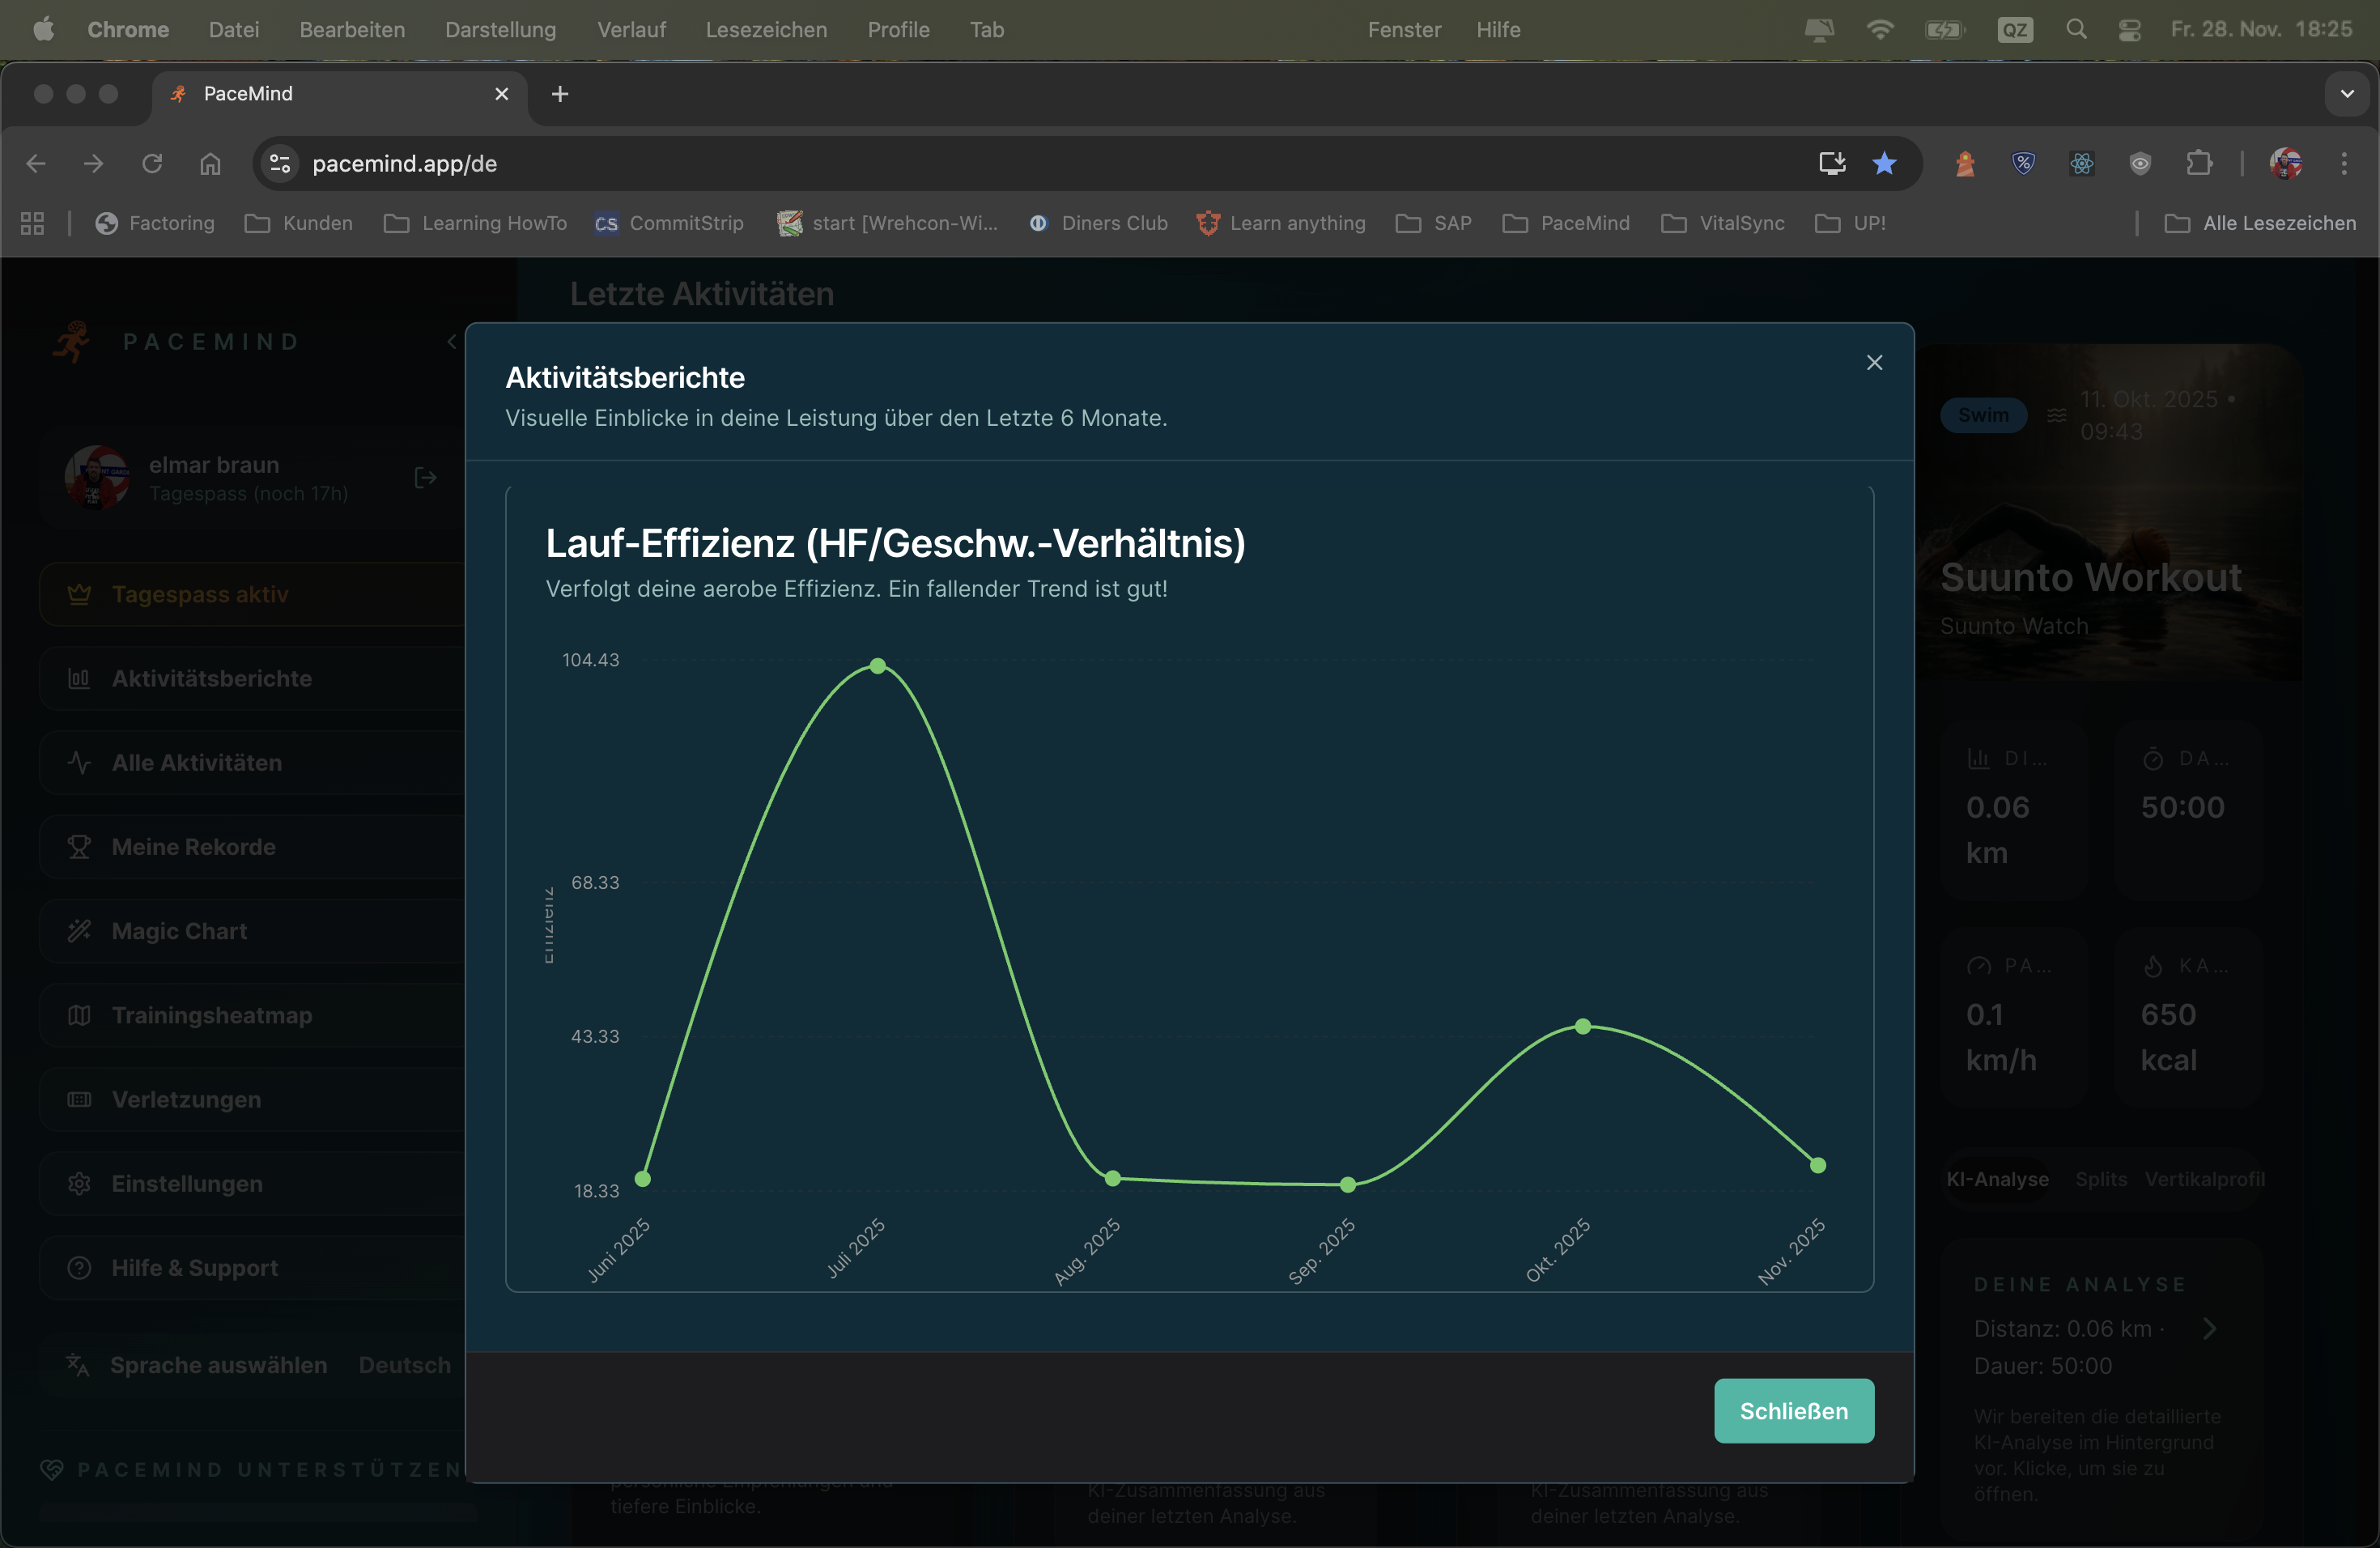Screen dimensions: 2380x1548
Task: Click the Juli 2025 peak data point
Action: pos(877,666)
